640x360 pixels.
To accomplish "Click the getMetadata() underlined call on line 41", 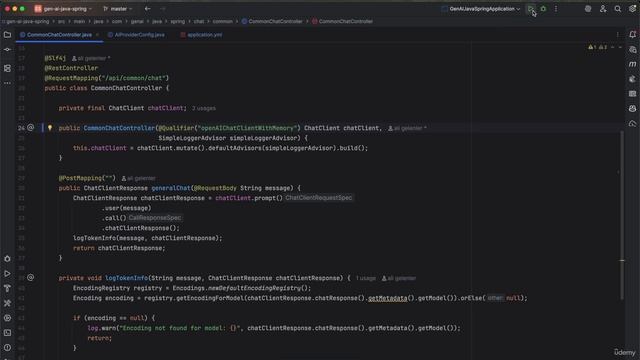I will click(x=388, y=298).
